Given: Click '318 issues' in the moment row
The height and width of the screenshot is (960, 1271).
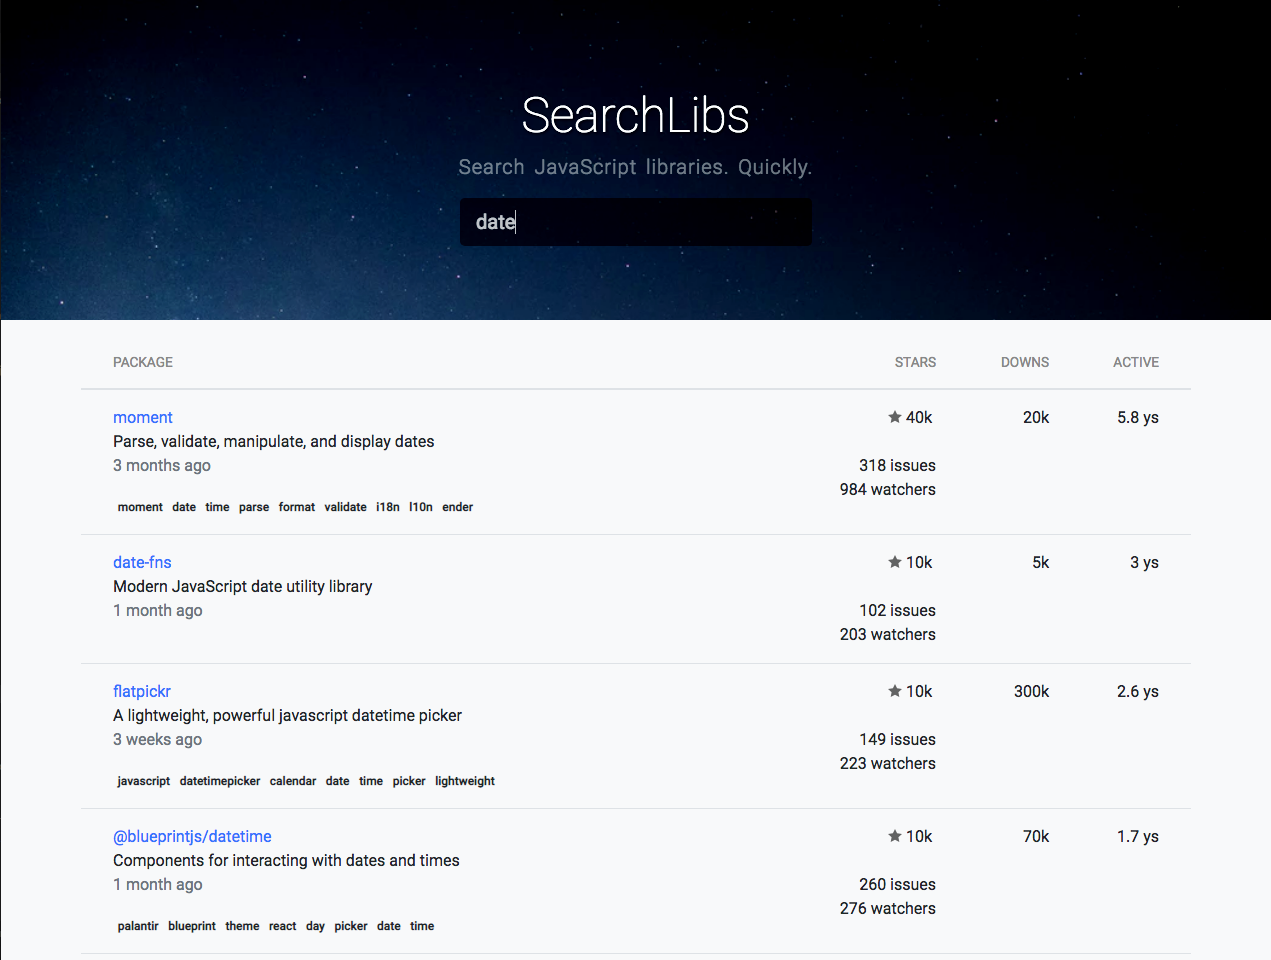Looking at the screenshot, I should point(897,465).
